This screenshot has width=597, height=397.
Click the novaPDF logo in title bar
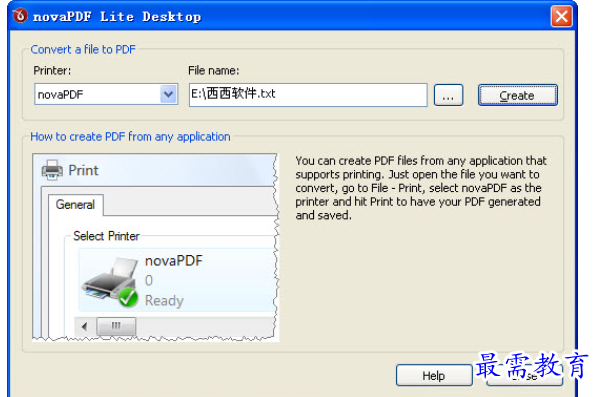[20, 16]
